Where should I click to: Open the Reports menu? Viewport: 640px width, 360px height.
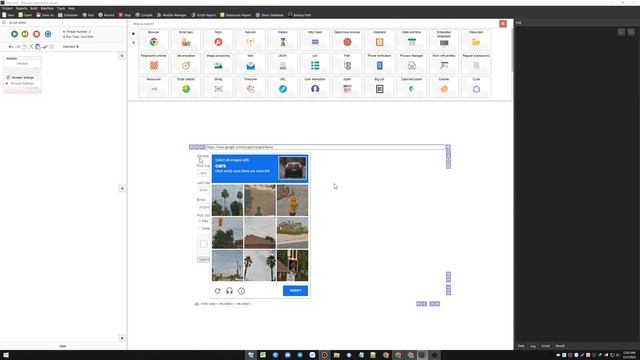click(21, 8)
